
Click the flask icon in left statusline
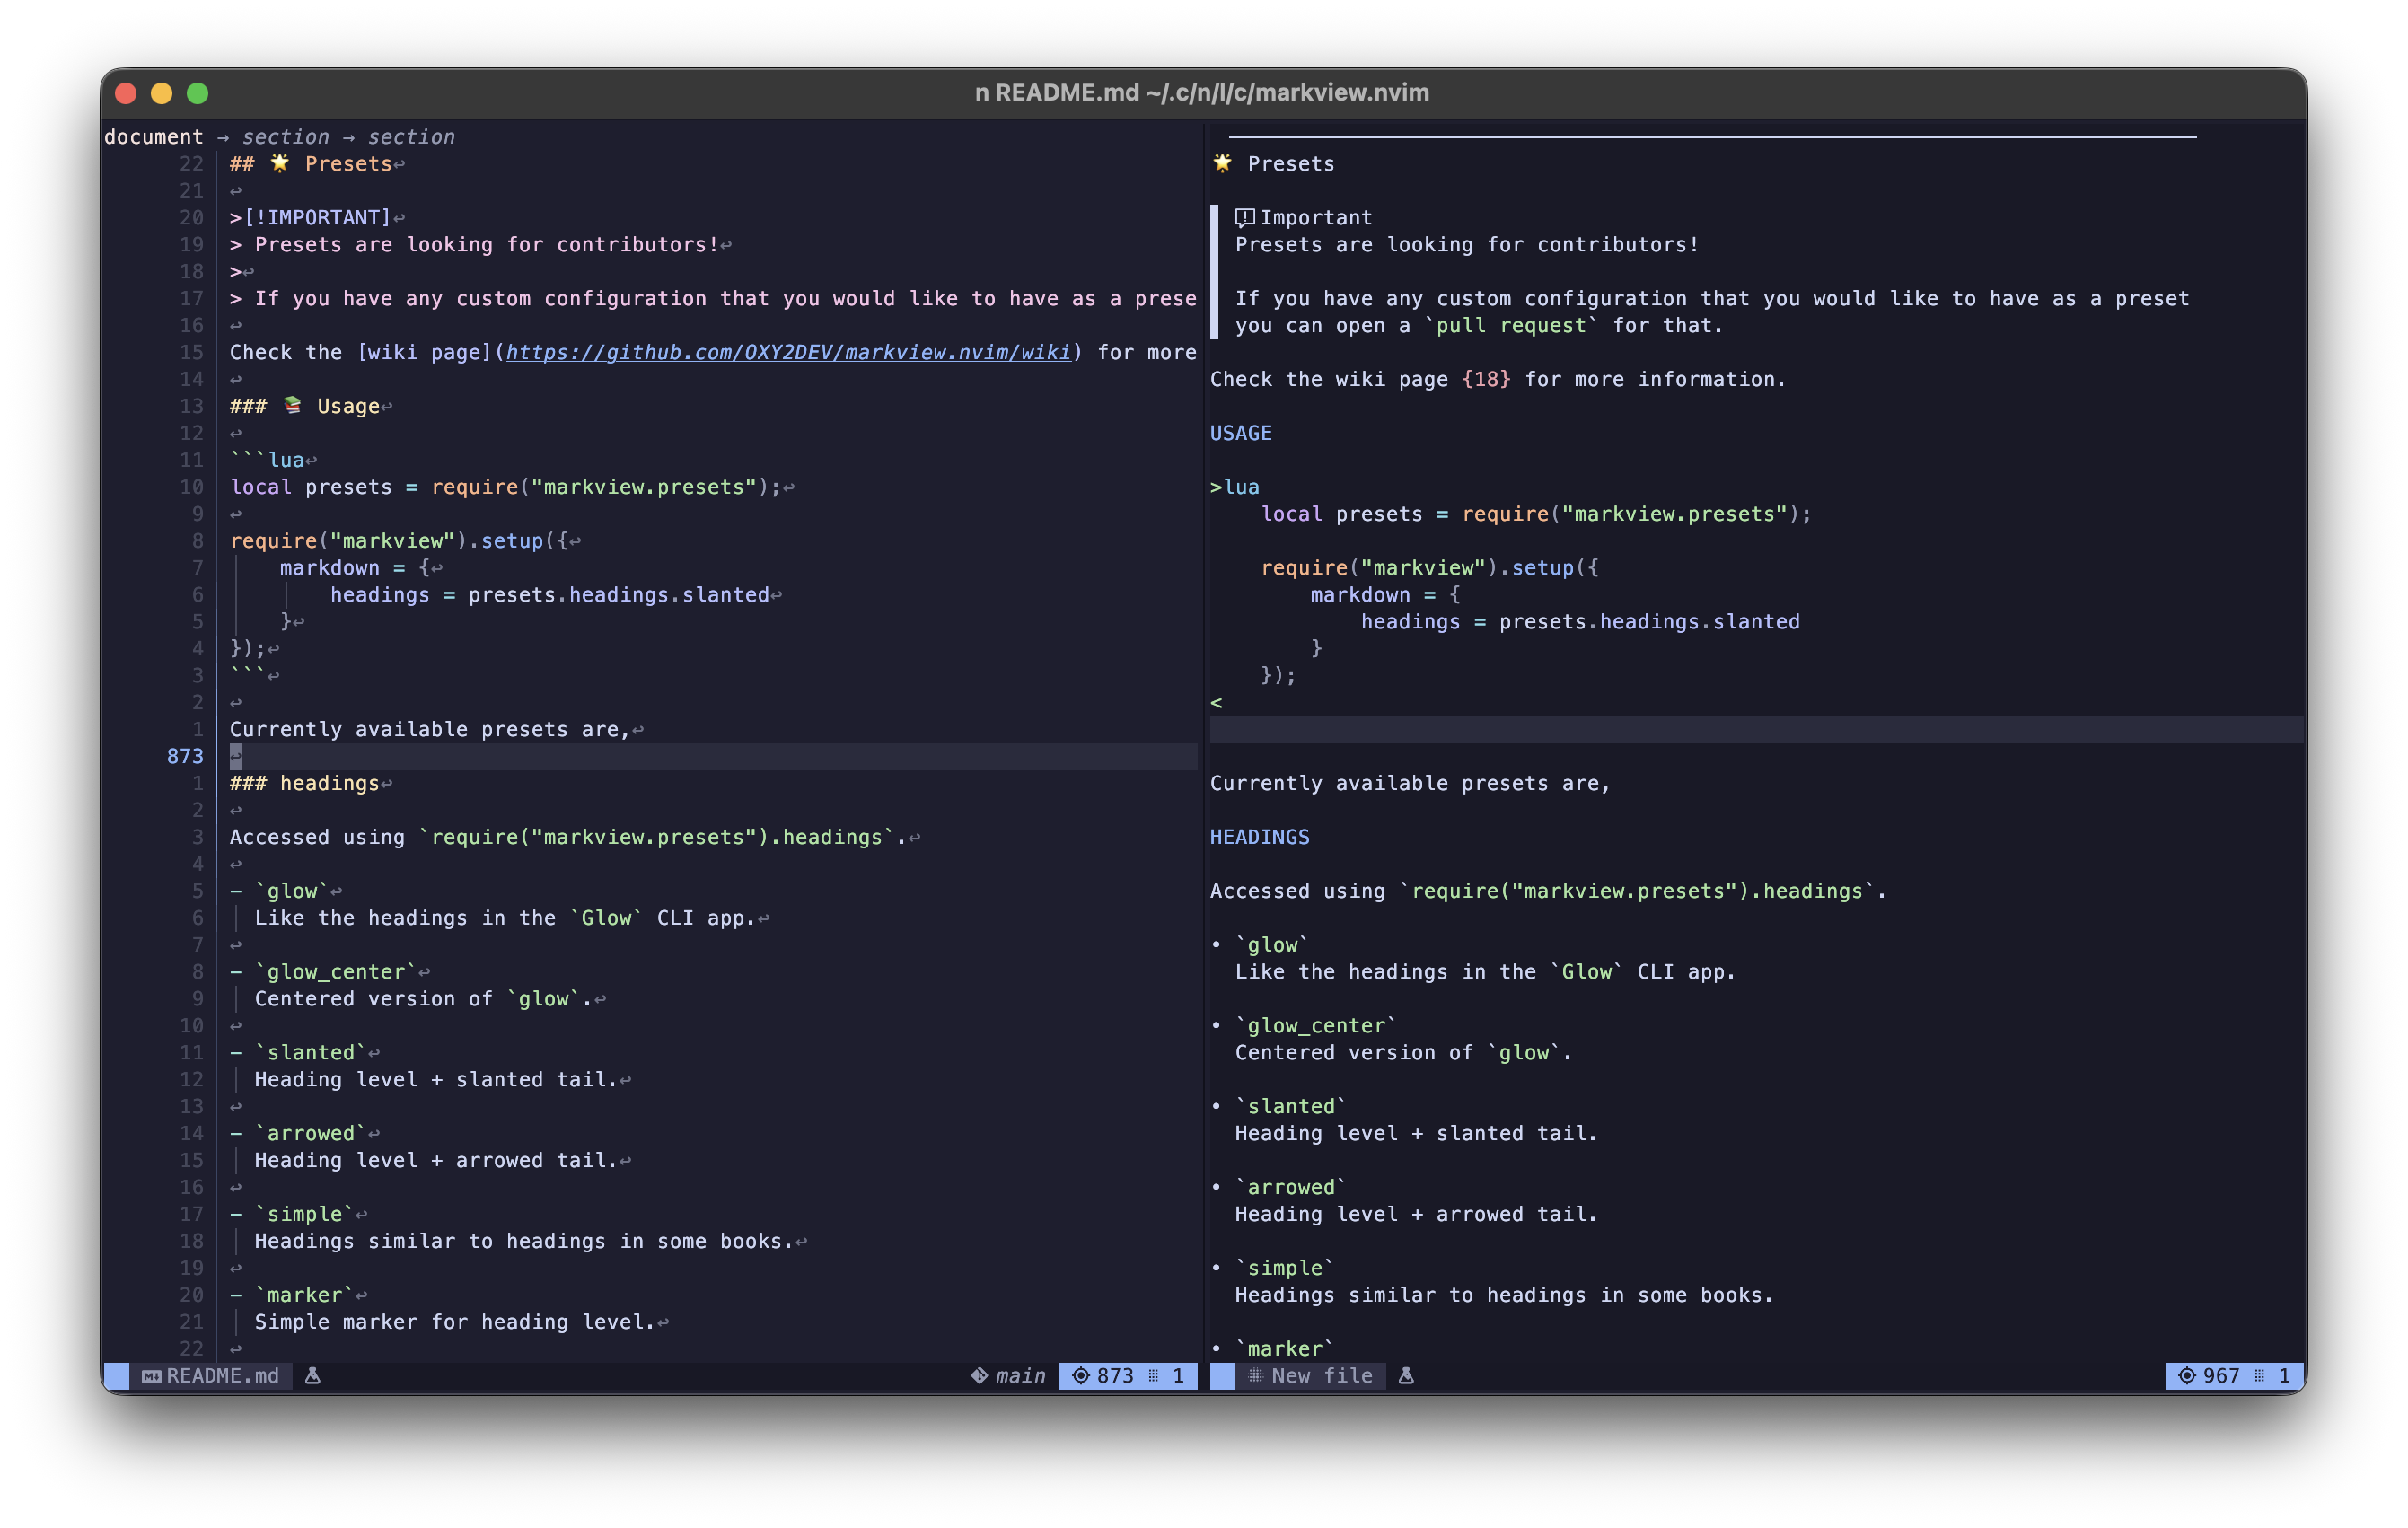(312, 1376)
